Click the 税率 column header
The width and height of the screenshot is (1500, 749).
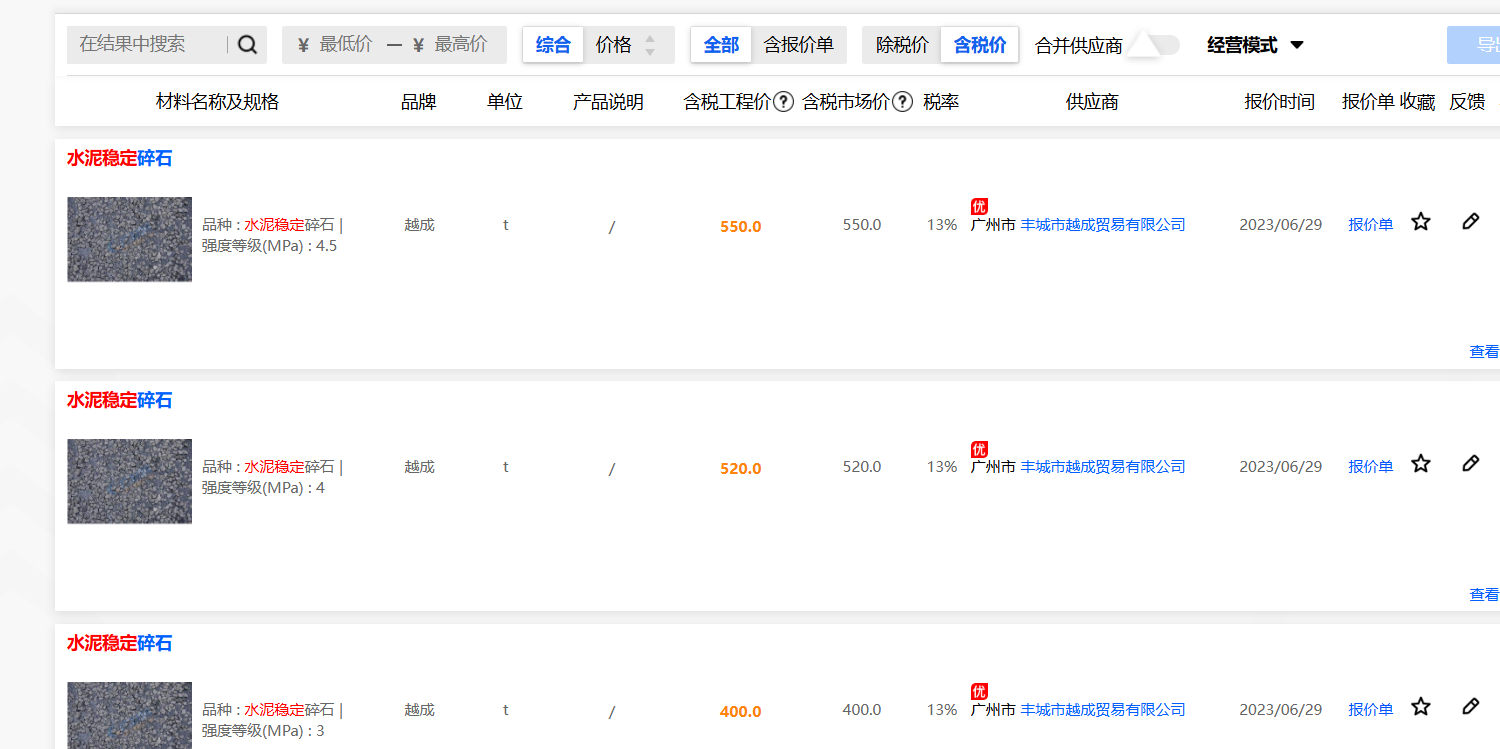941,102
